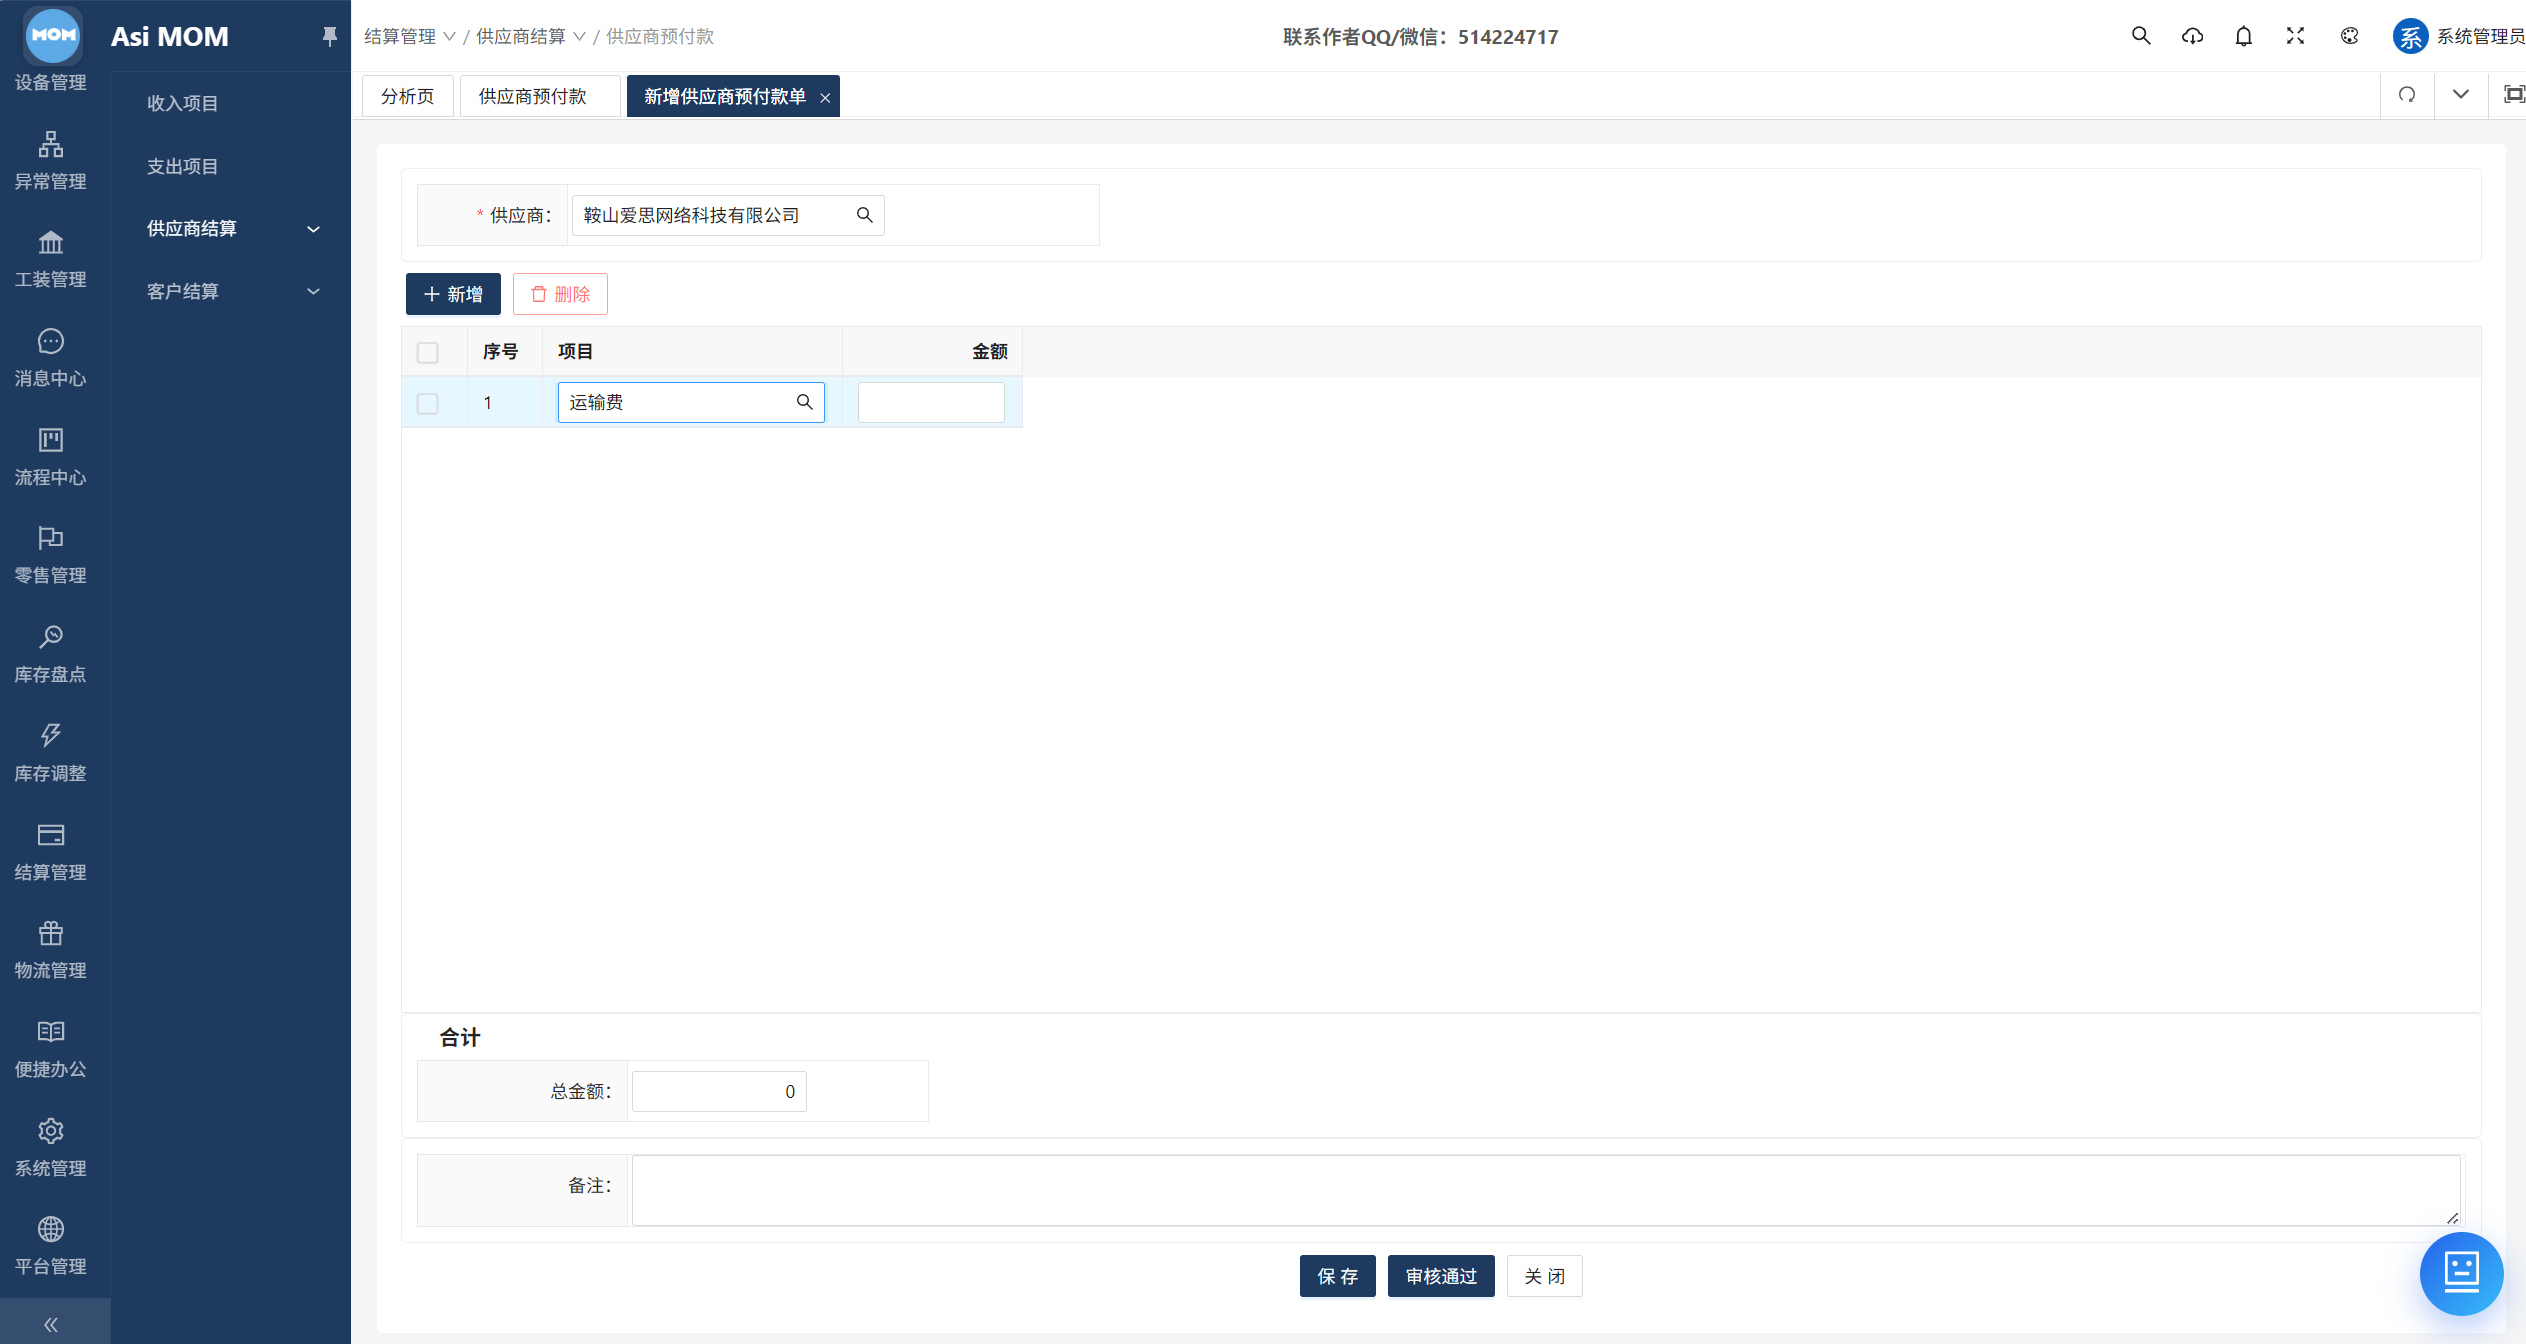Viewport: 2526px width, 1344px height.
Task: Open the 异常管理 sidebar module
Action: coord(50,161)
